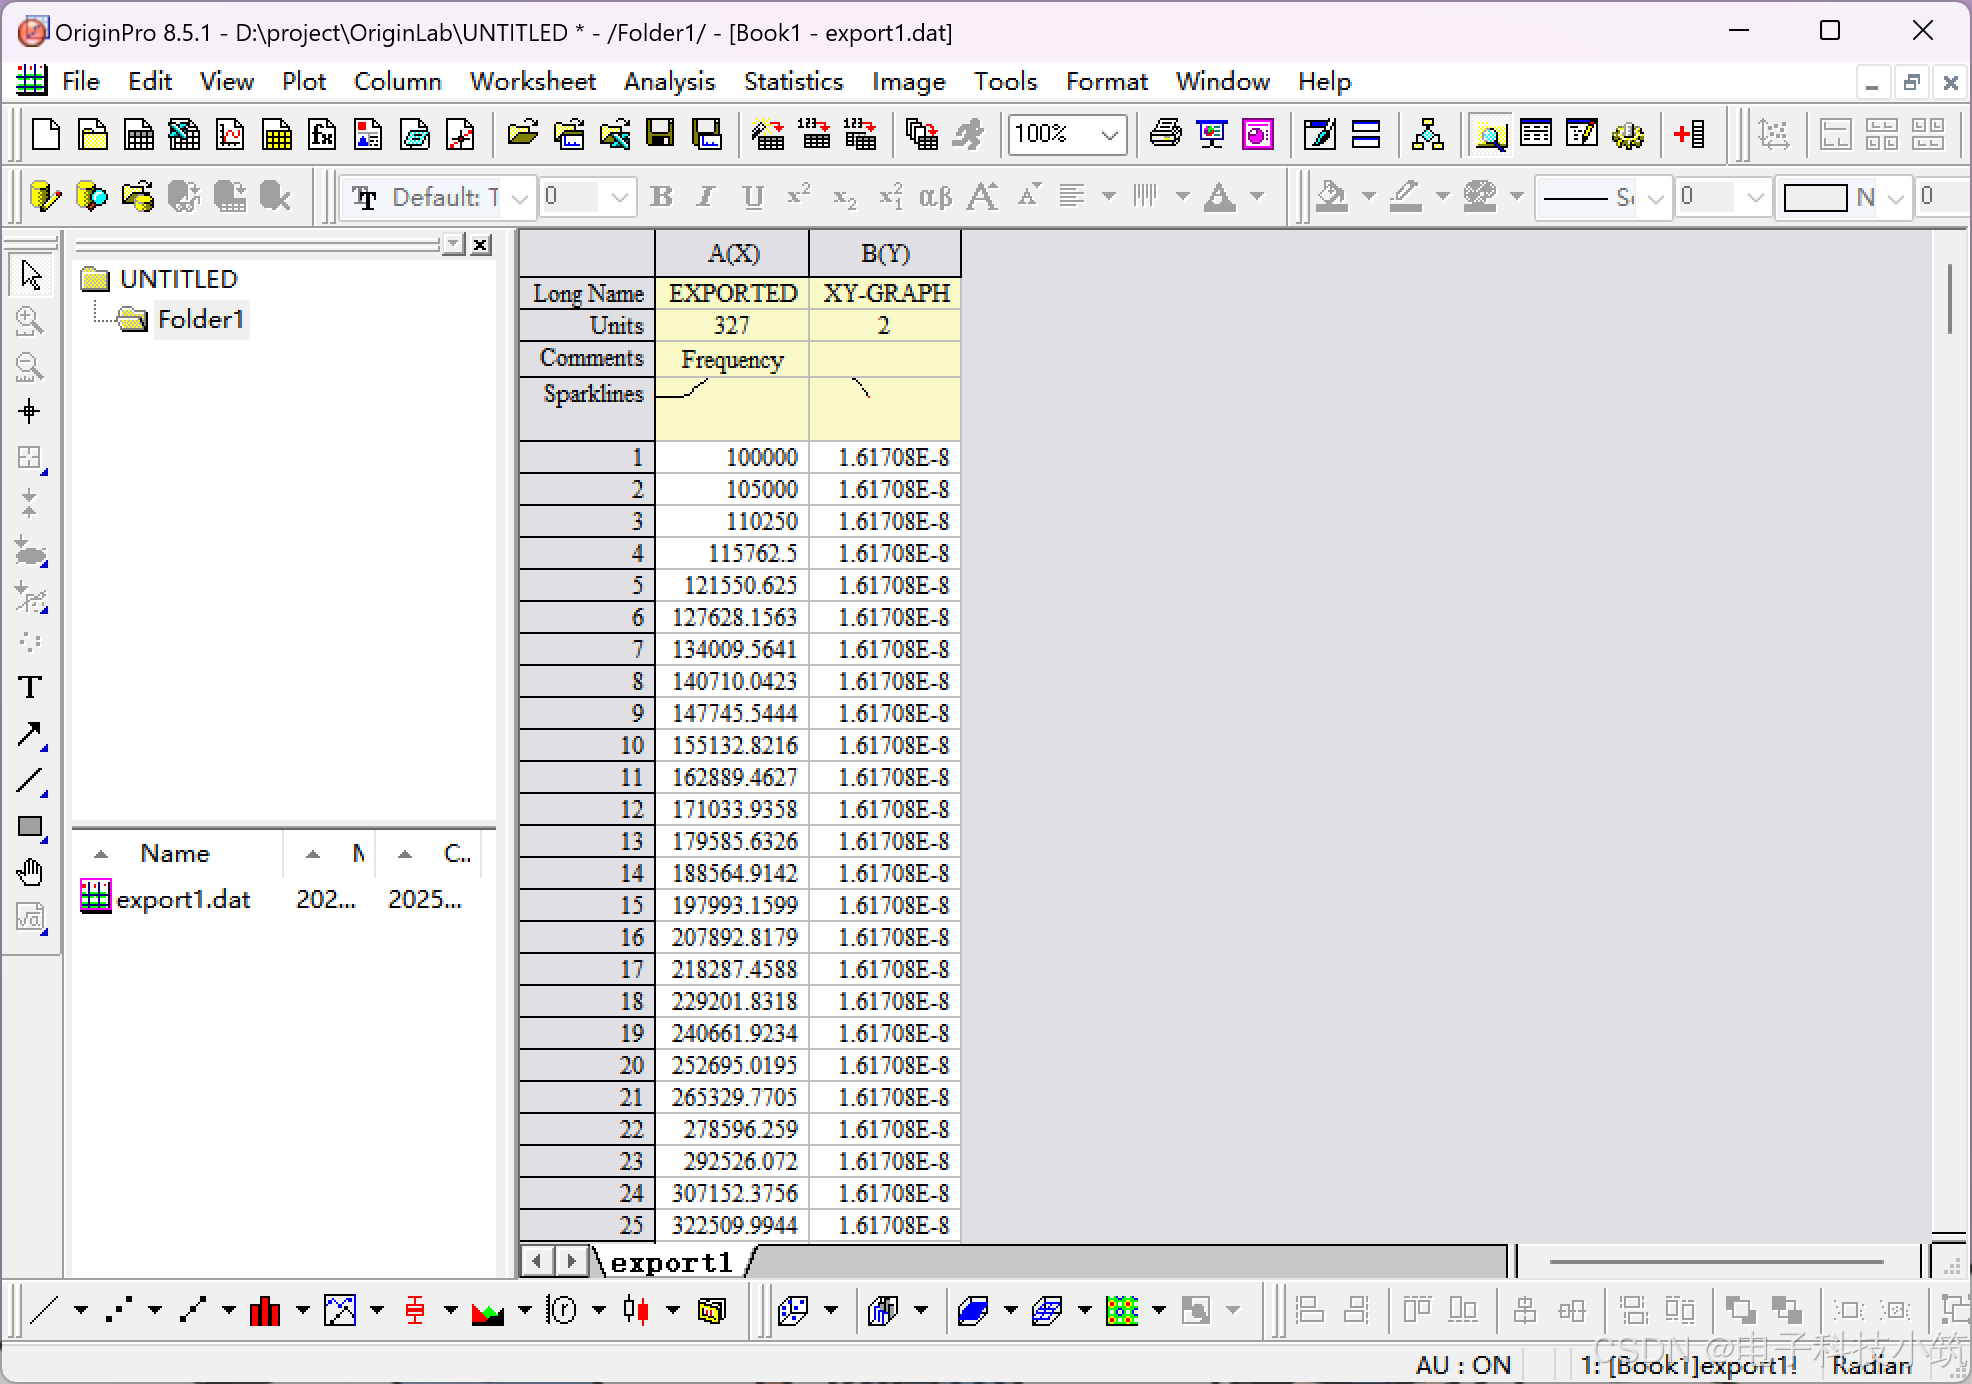The height and width of the screenshot is (1384, 1972).
Task: Select Folder1 in project tree
Action: pos(200,319)
